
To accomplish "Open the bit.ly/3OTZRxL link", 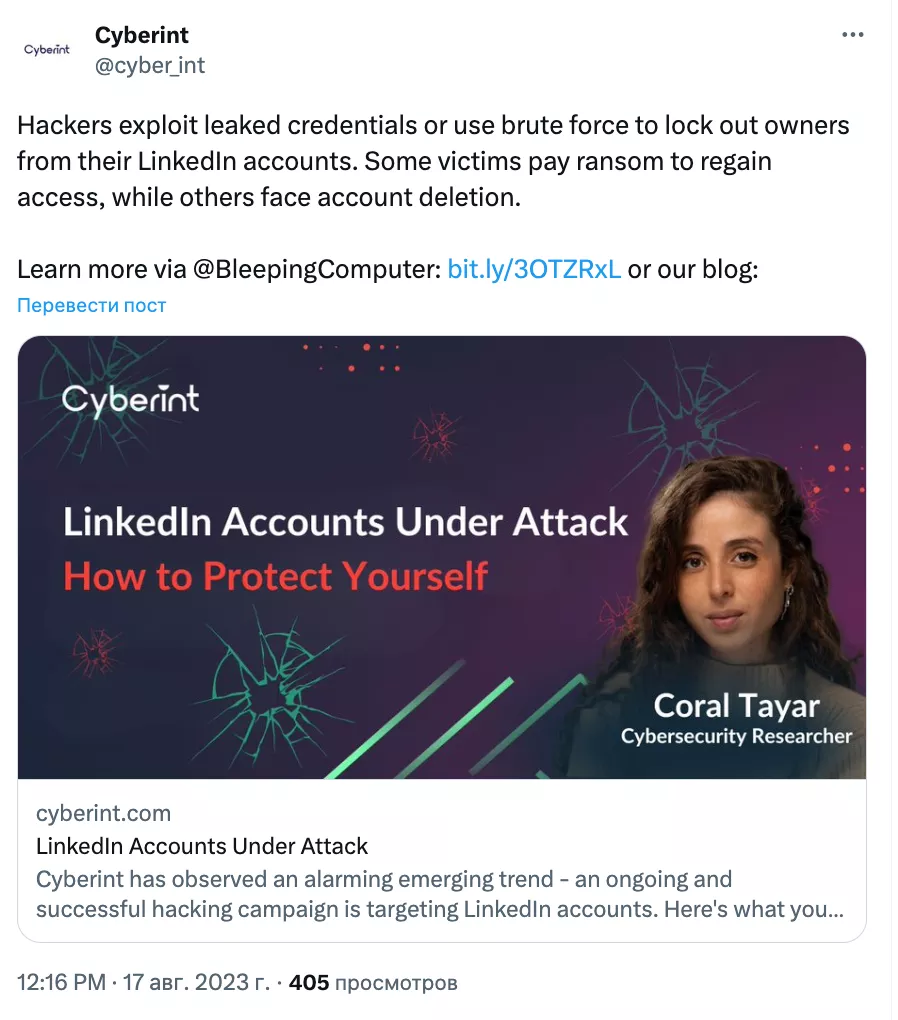I will [x=534, y=270].
